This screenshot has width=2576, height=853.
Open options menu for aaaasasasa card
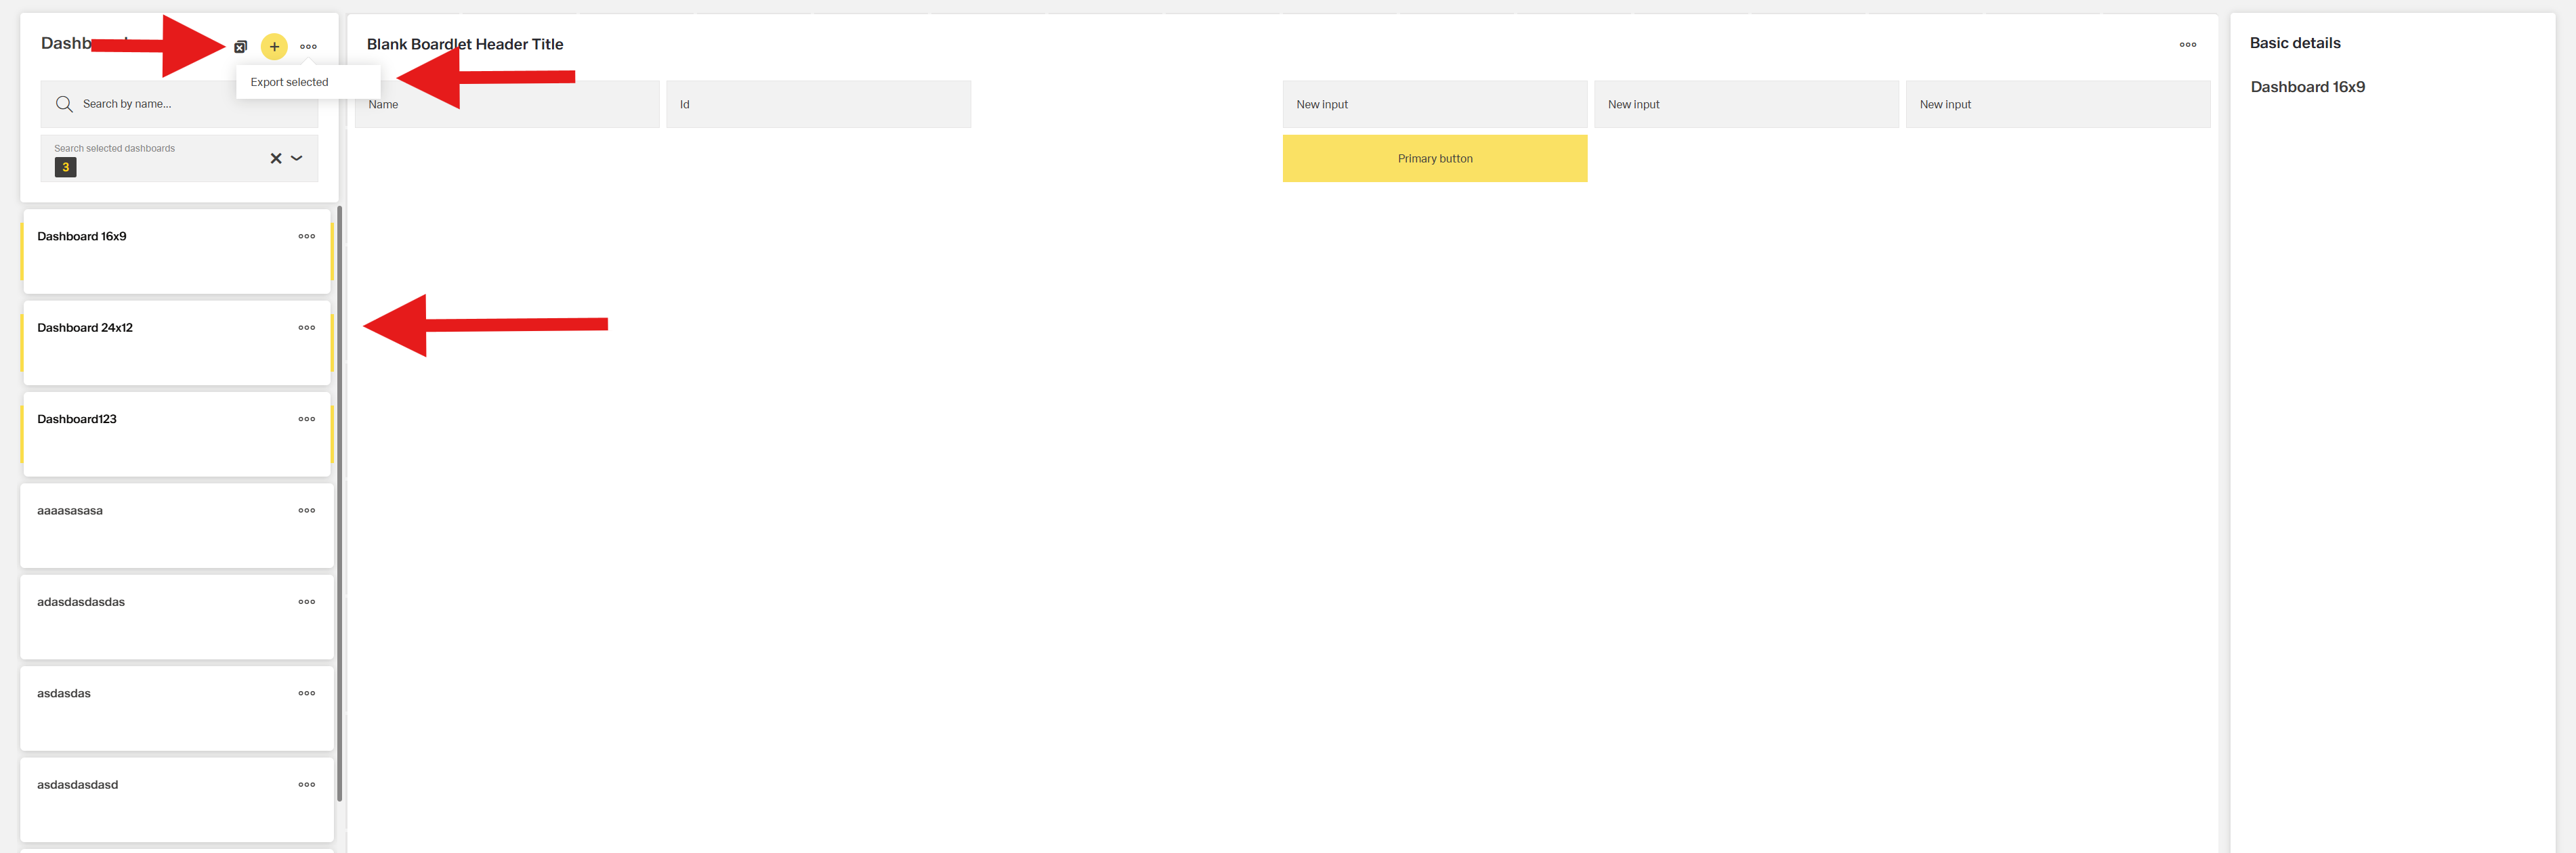(306, 511)
